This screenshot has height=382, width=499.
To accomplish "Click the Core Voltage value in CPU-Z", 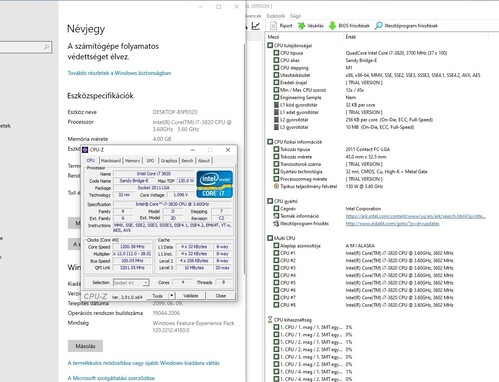I will (181, 195).
